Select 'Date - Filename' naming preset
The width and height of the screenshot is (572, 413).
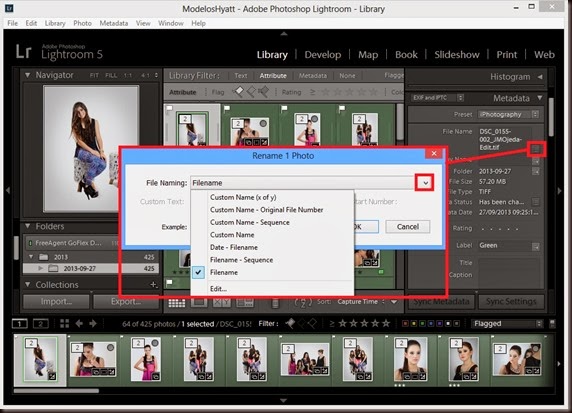click(x=233, y=247)
